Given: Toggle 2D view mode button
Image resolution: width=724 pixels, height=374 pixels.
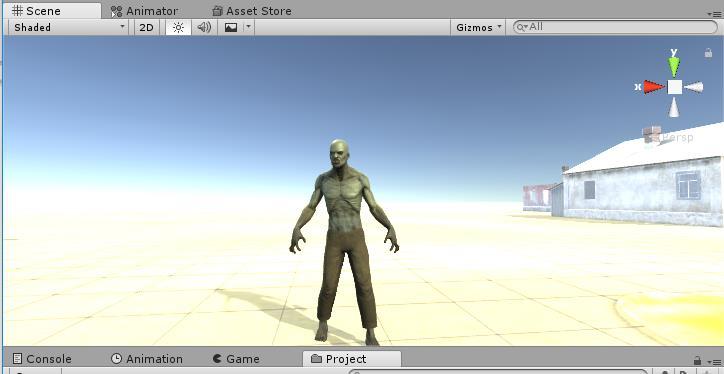Looking at the screenshot, I should click(146, 27).
